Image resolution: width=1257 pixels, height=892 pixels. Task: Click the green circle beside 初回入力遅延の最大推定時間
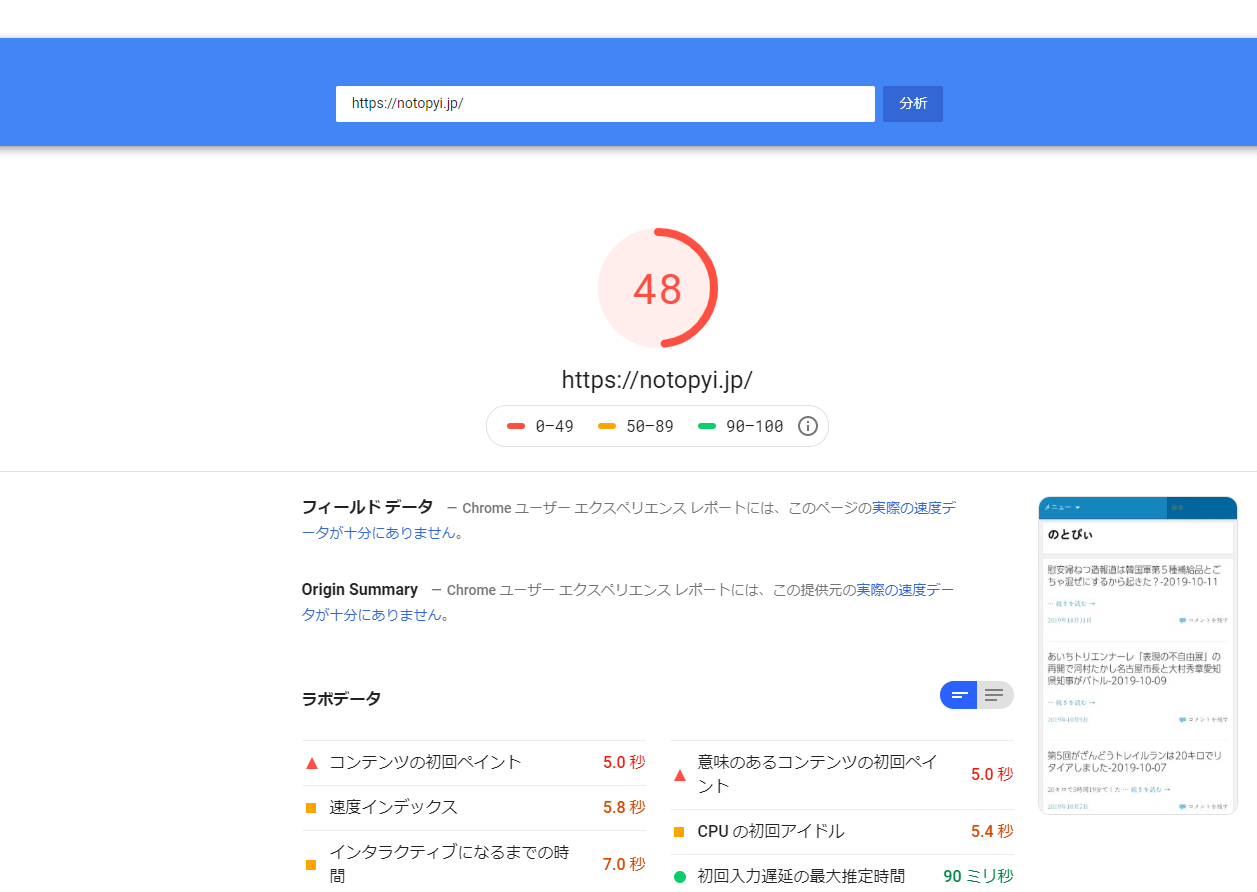pyautogui.click(x=679, y=877)
